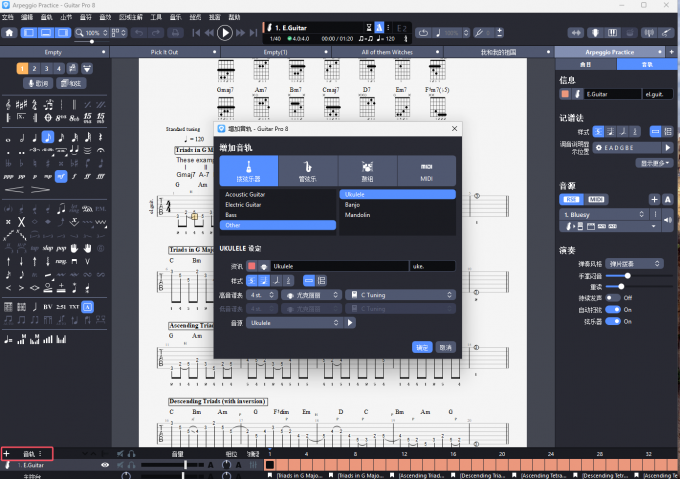Select the Drums category icon in dialog

tap(366, 170)
